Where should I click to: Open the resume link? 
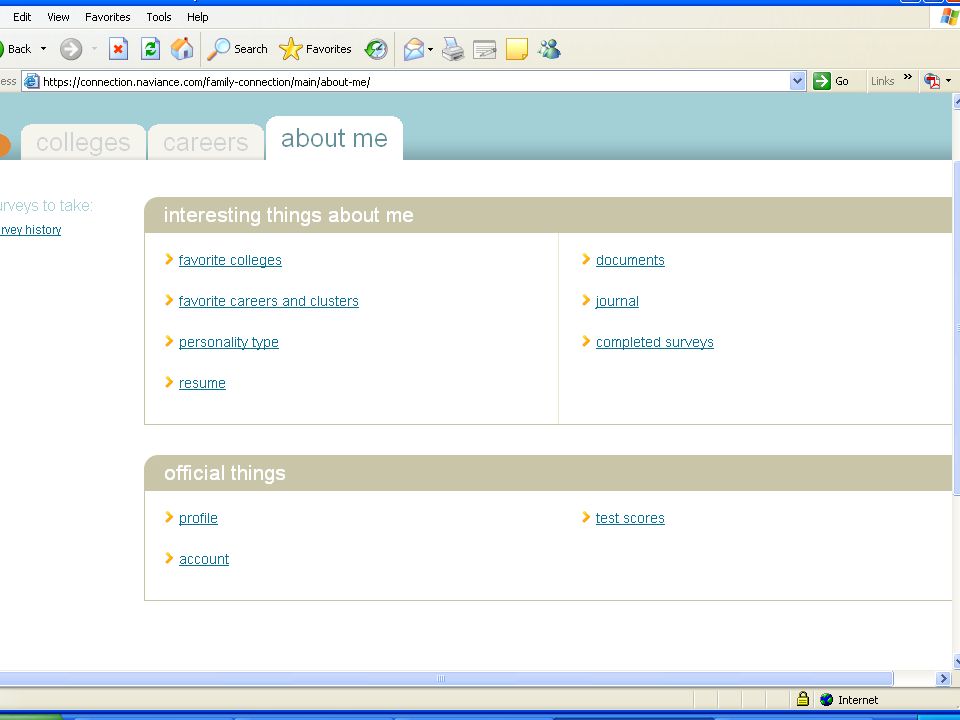click(x=202, y=383)
